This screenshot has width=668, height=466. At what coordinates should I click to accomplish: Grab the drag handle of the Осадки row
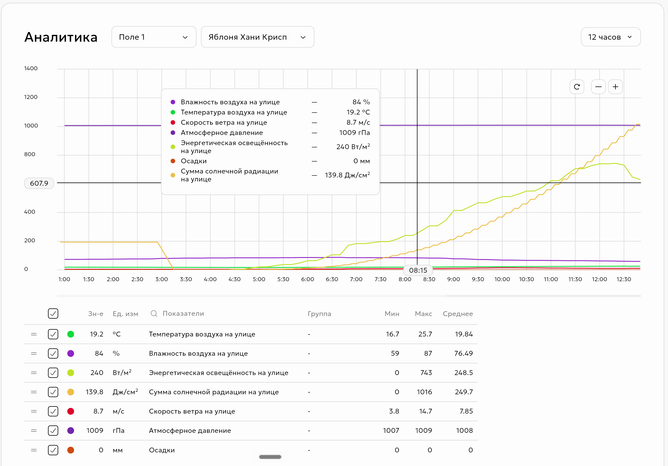pos(34,450)
